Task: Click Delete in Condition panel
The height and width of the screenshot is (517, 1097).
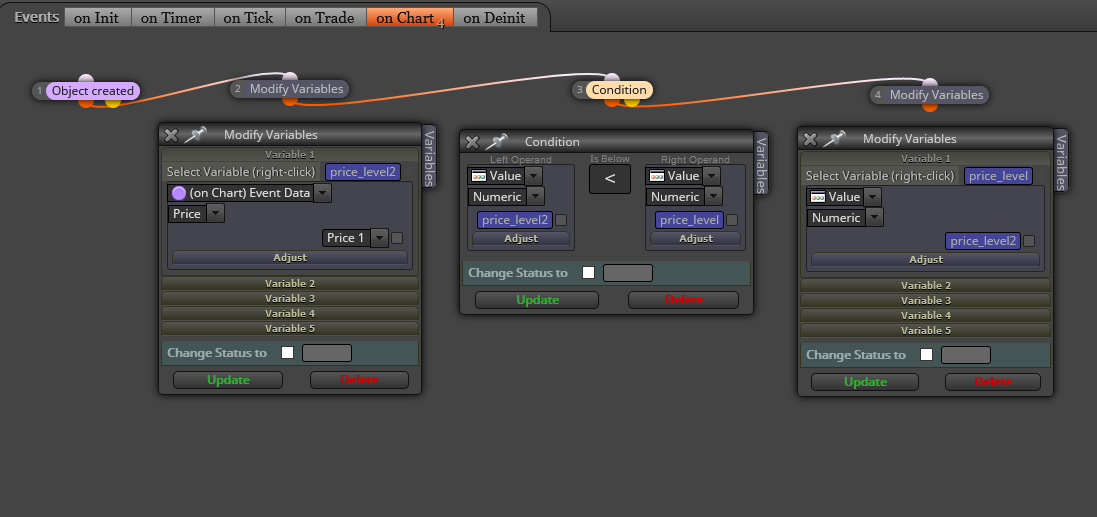Action: coord(684,300)
